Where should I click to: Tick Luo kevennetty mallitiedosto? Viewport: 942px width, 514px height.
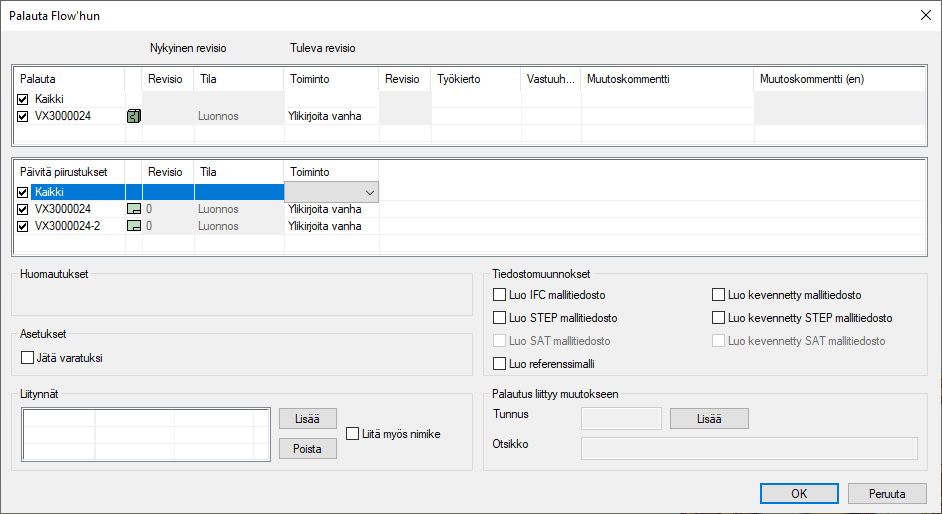(719, 295)
